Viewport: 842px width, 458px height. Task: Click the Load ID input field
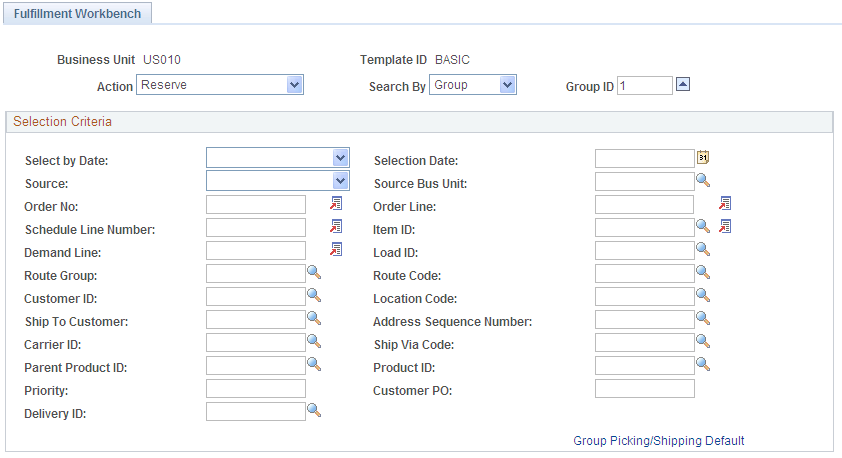[644, 251]
